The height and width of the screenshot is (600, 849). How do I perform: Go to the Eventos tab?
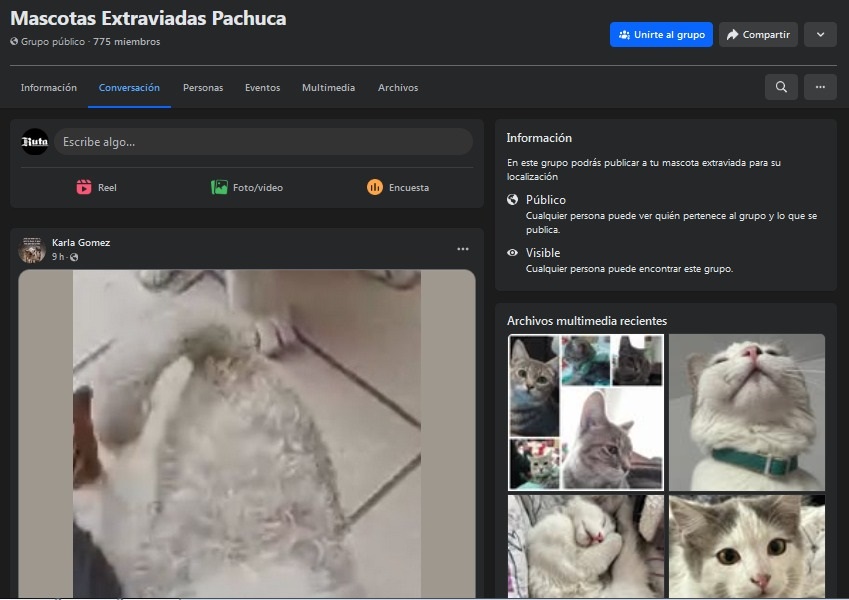point(263,88)
